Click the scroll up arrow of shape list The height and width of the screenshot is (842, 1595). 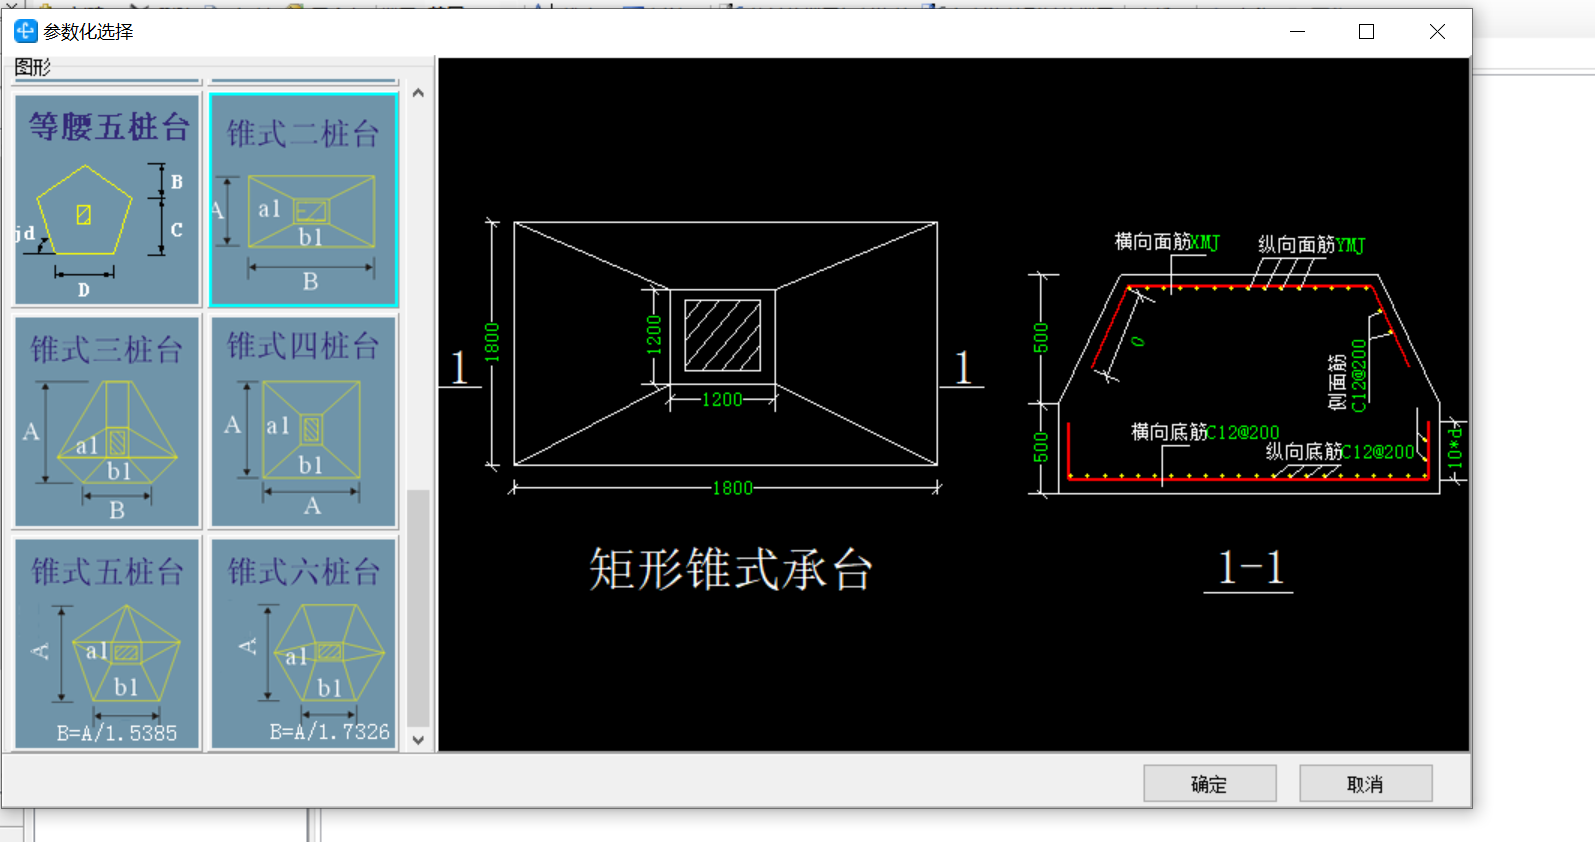coord(418,93)
